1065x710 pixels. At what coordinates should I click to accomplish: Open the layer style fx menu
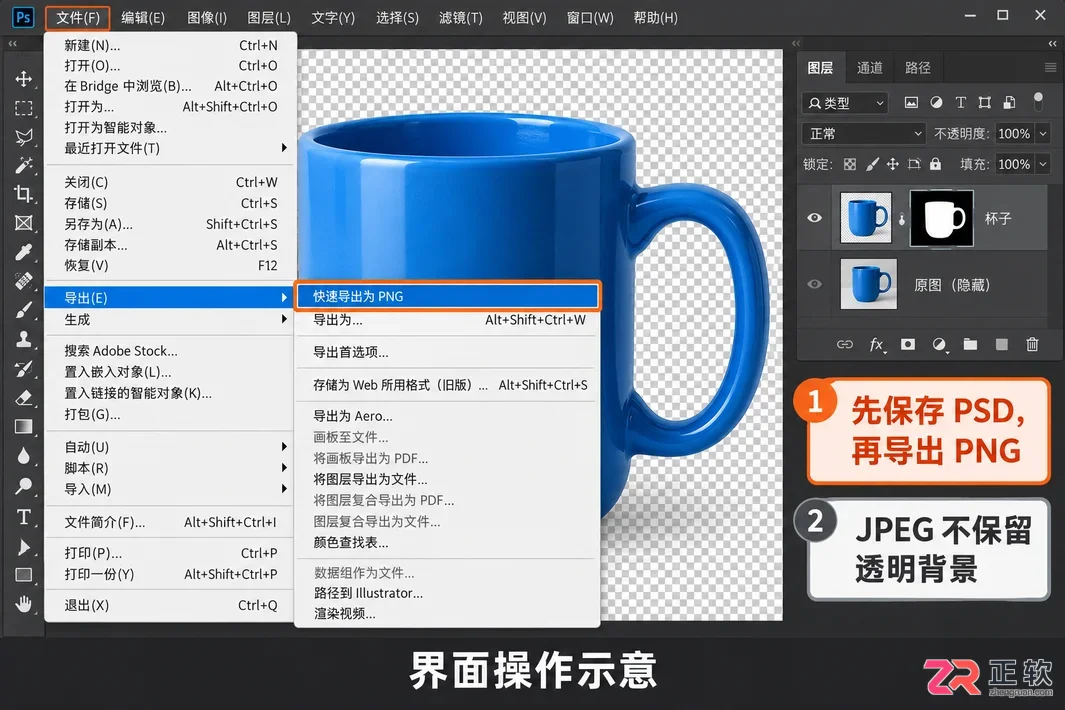pos(877,345)
